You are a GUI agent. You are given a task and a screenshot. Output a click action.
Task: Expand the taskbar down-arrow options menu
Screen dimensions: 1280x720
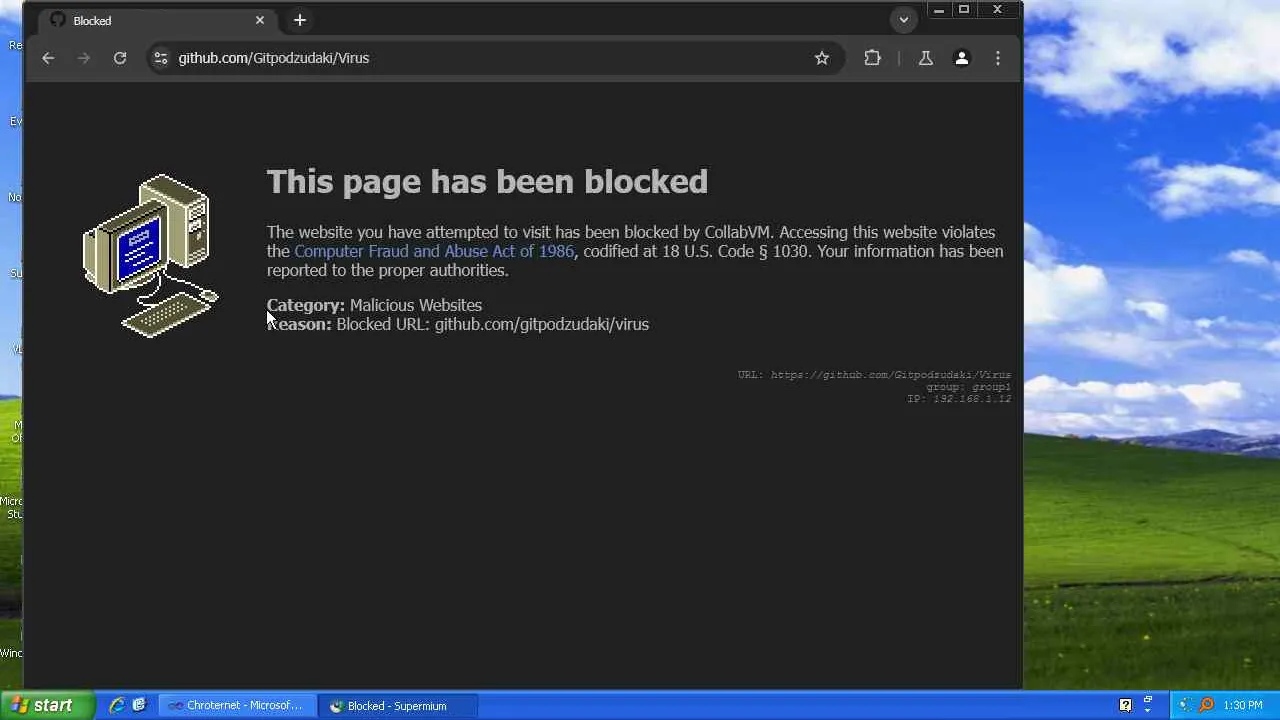(1148, 712)
